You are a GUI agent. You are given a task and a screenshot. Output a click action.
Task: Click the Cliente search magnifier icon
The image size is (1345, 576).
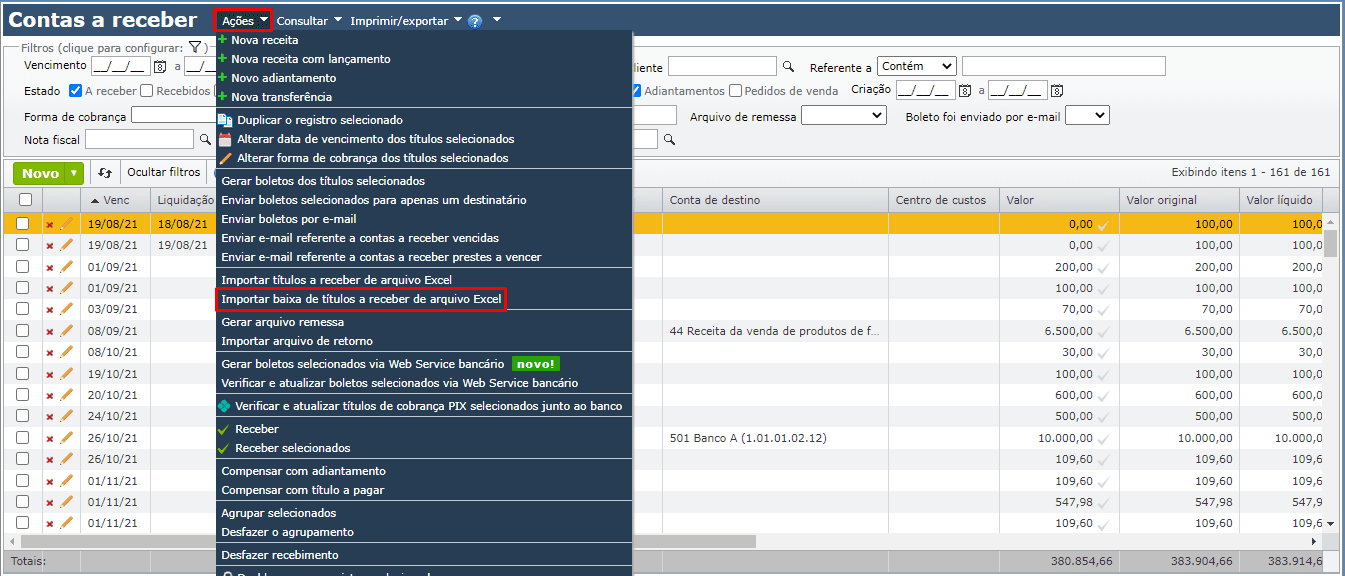[788, 66]
